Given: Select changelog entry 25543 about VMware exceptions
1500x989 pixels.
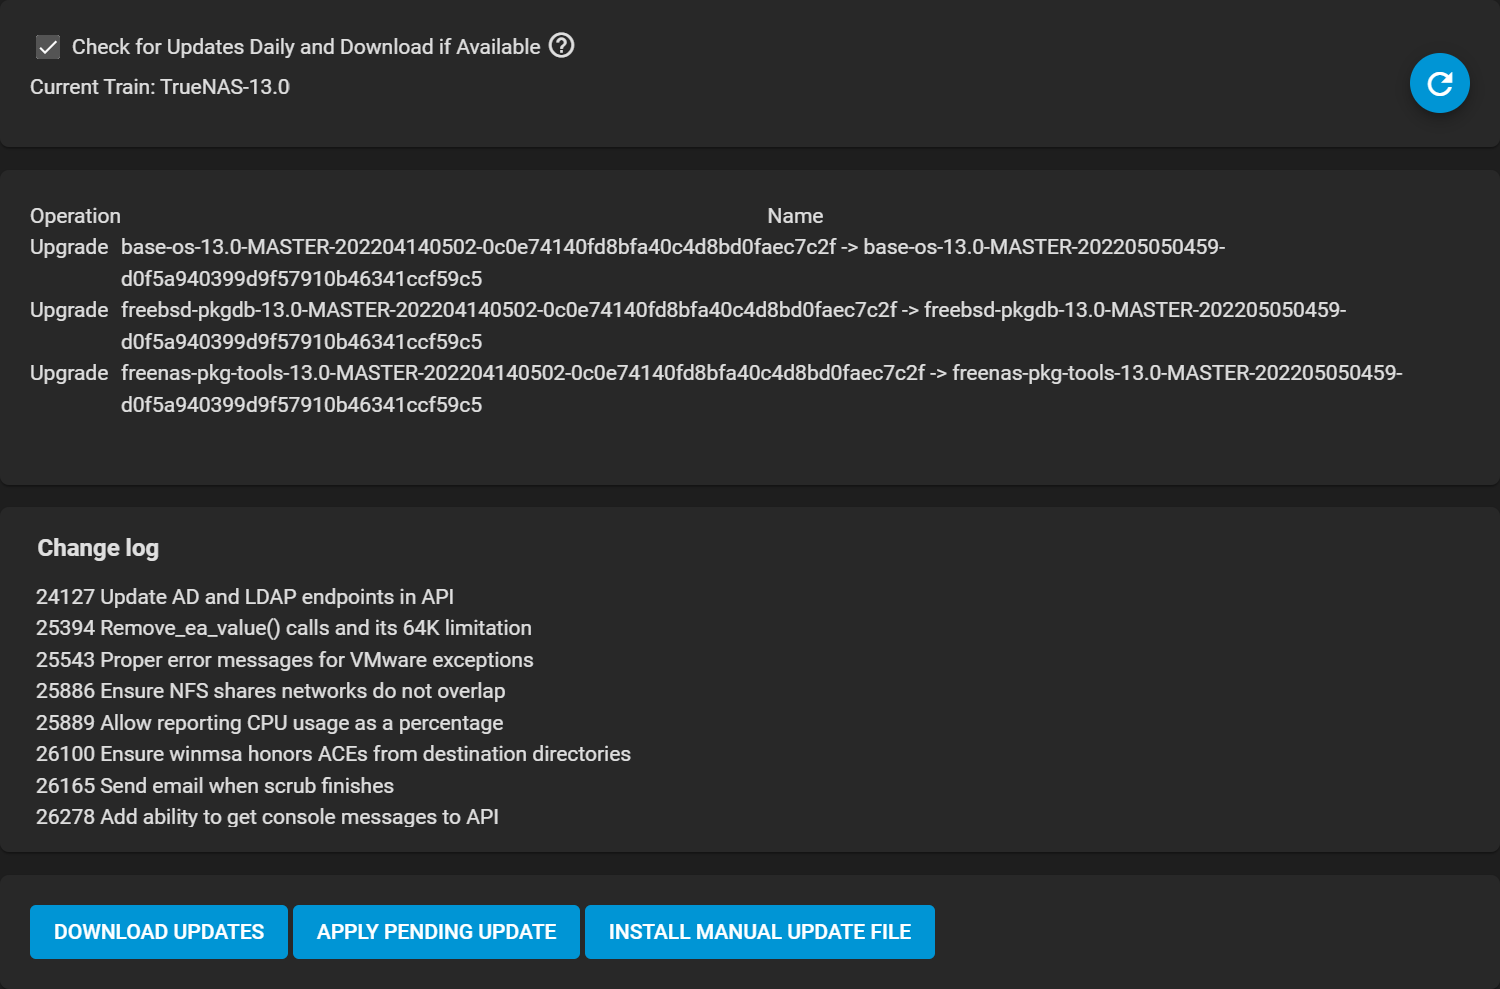Looking at the screenshot, I should click(x=285, y=660).
